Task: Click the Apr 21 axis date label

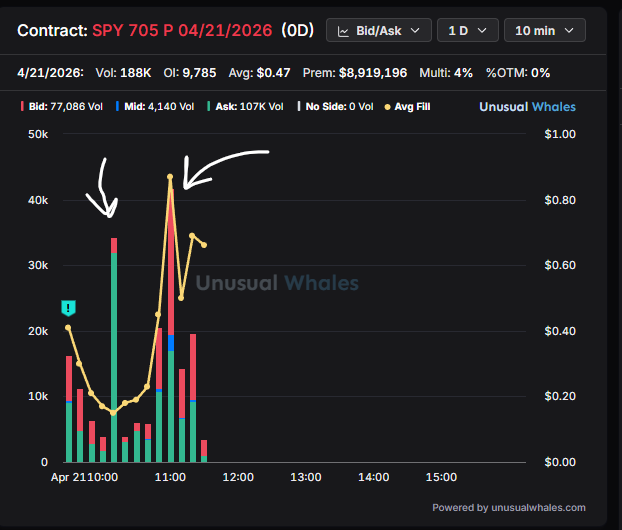Action: click(x=67, y=477)
